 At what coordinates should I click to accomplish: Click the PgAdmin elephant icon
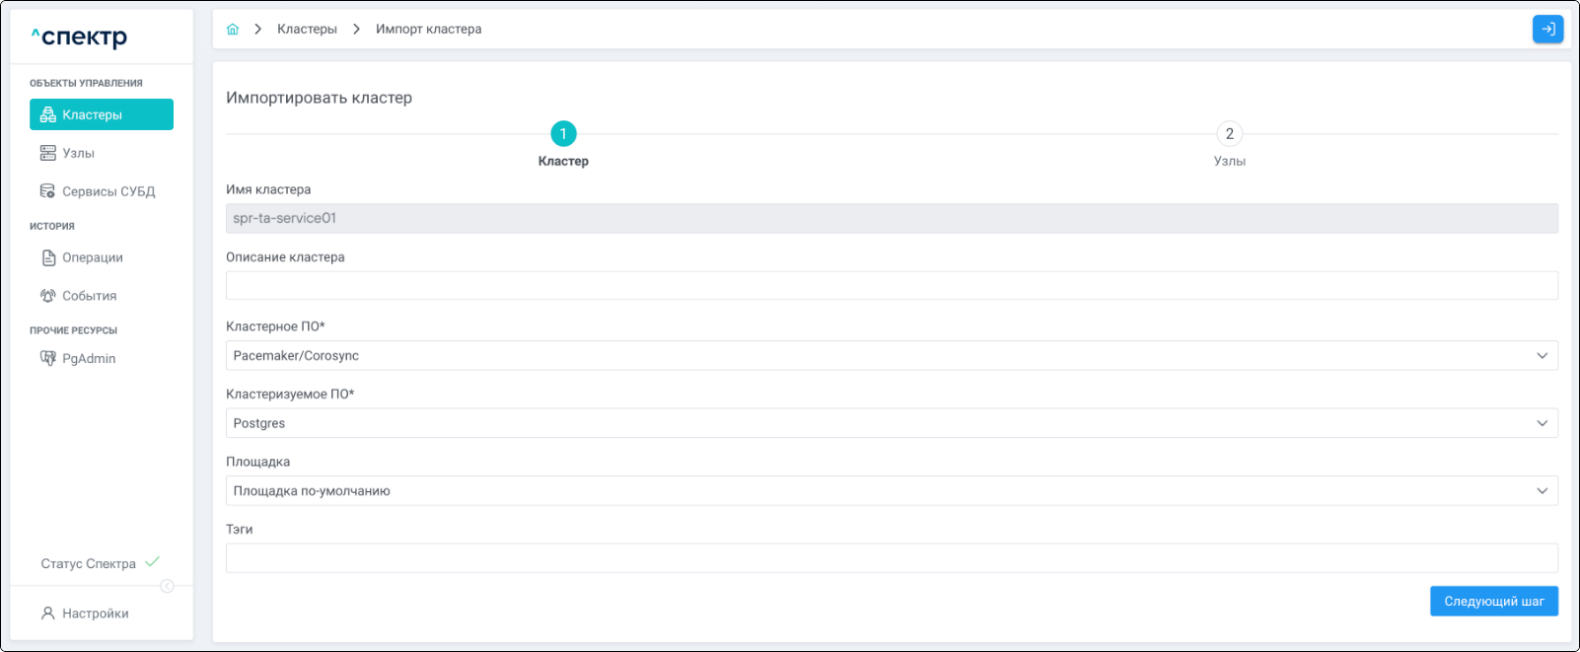point(47,358)
